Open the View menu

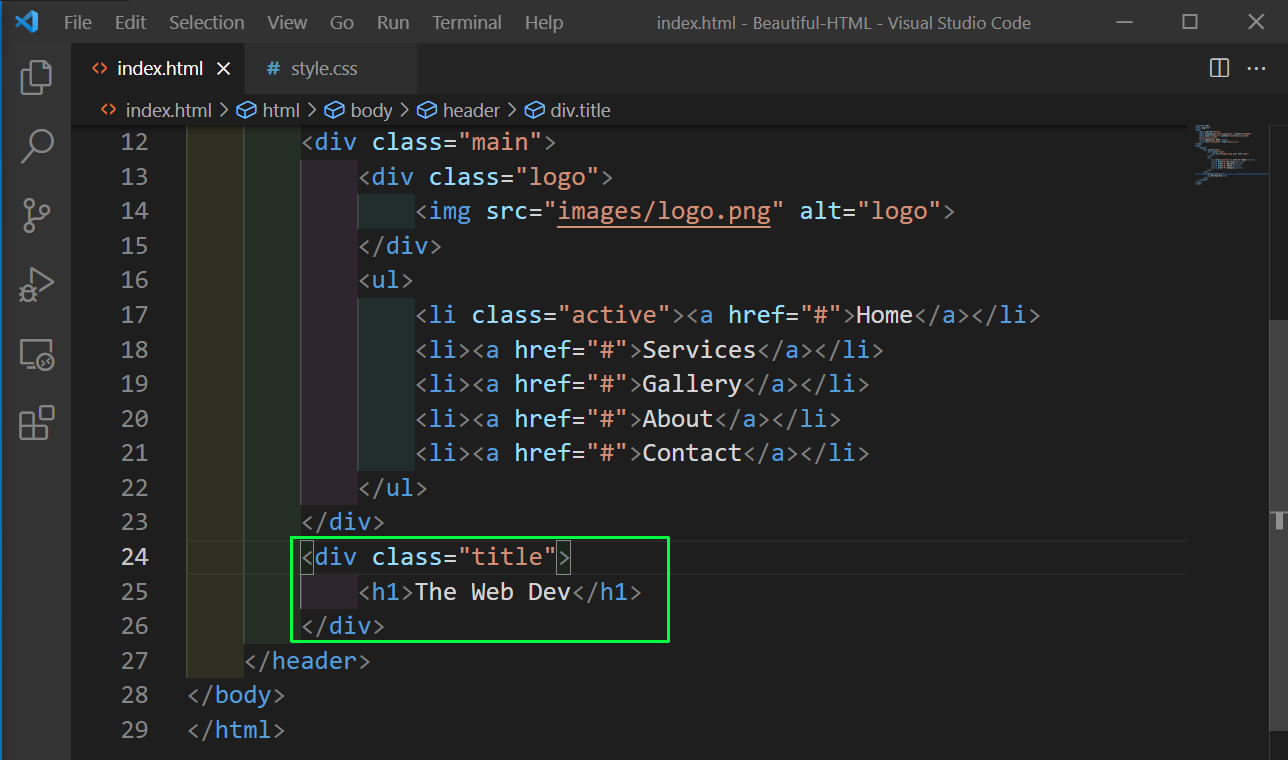coord(287,22)
